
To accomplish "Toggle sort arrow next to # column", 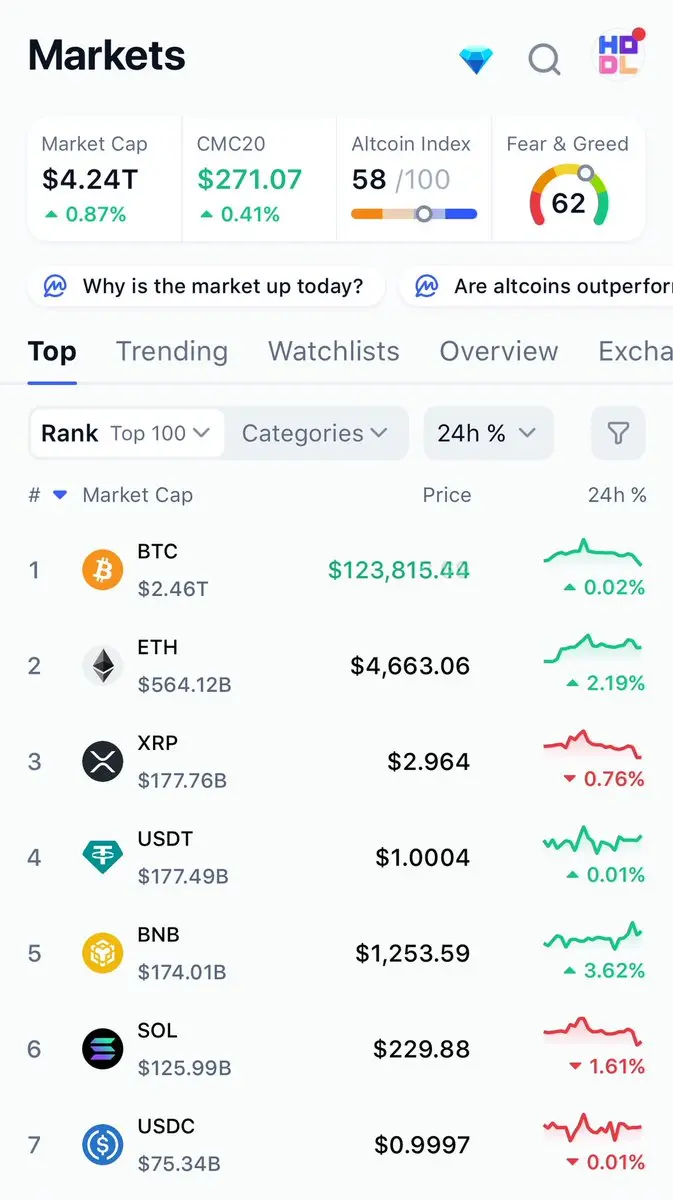I will [x=59, y=495].
